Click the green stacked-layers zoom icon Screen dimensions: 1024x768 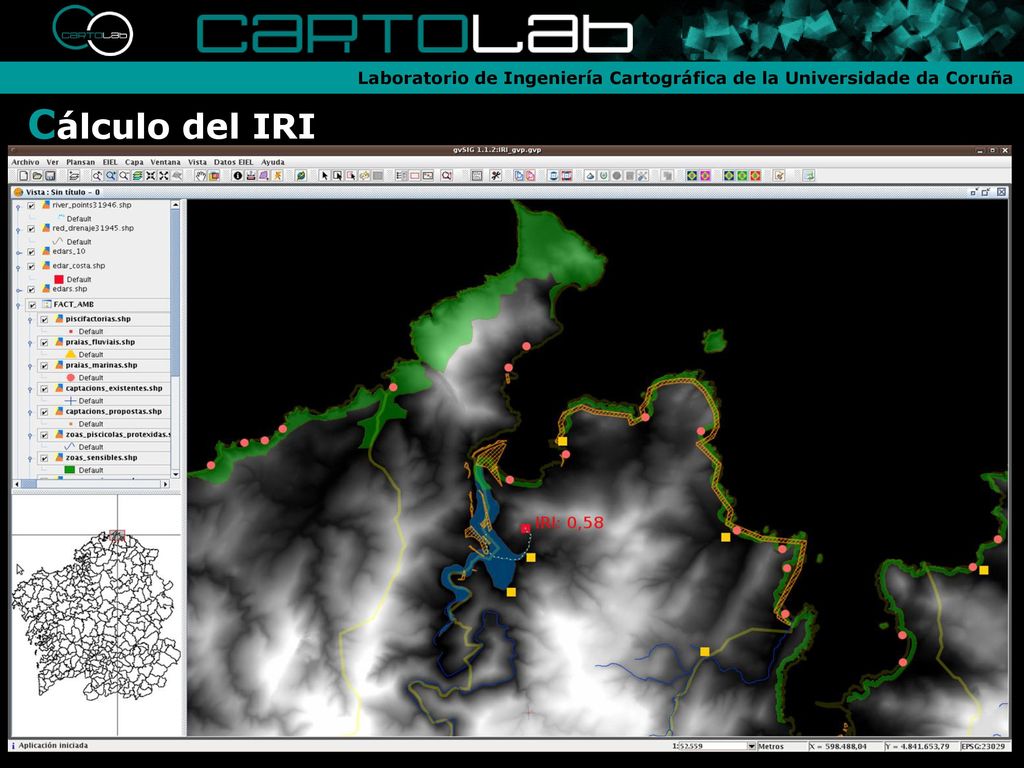[x=138, y=176]
